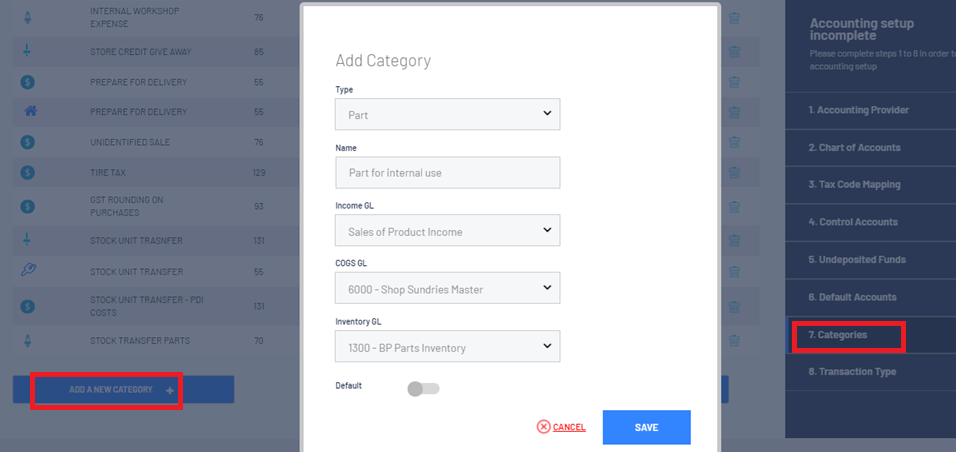Image resolution: width=956 pixels, height=452 pixels.
Task: Click Add A New Category button
Action: [x=122, y=390]
